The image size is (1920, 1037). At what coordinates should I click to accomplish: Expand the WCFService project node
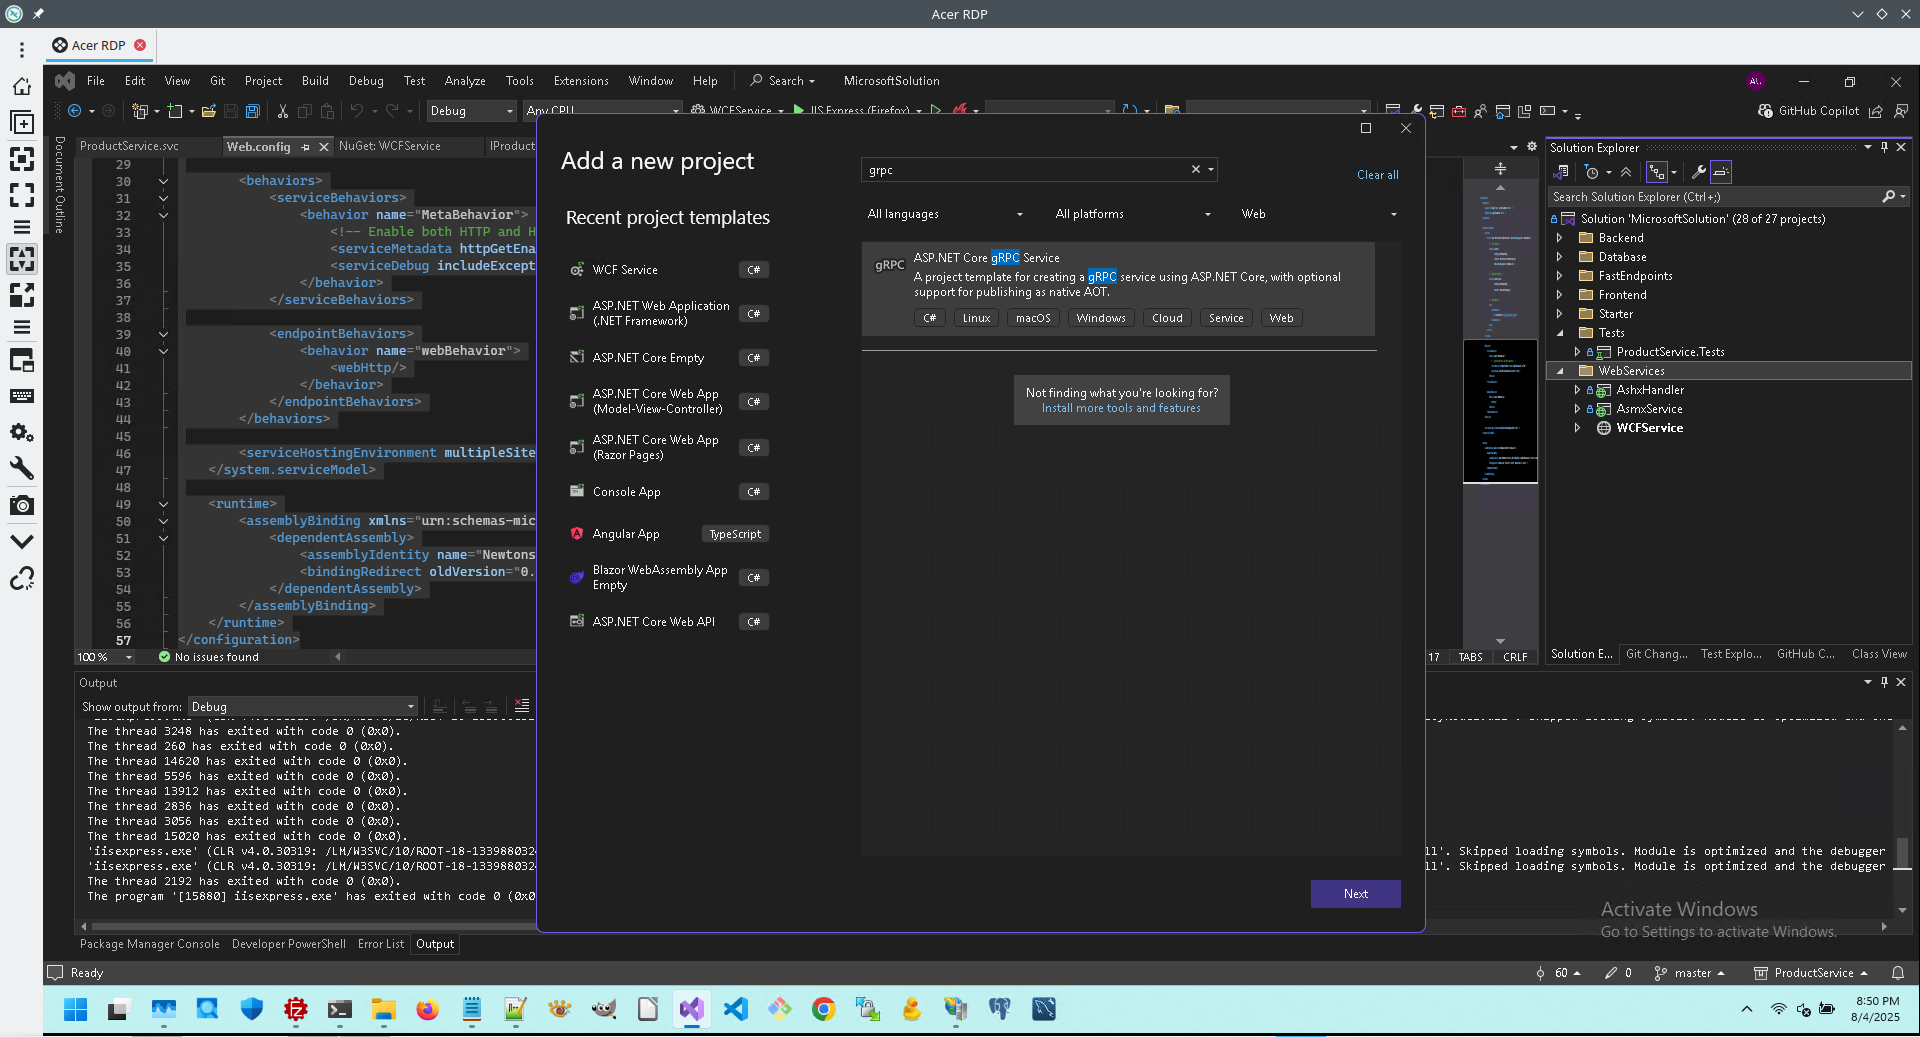(x=1577, y=428)
